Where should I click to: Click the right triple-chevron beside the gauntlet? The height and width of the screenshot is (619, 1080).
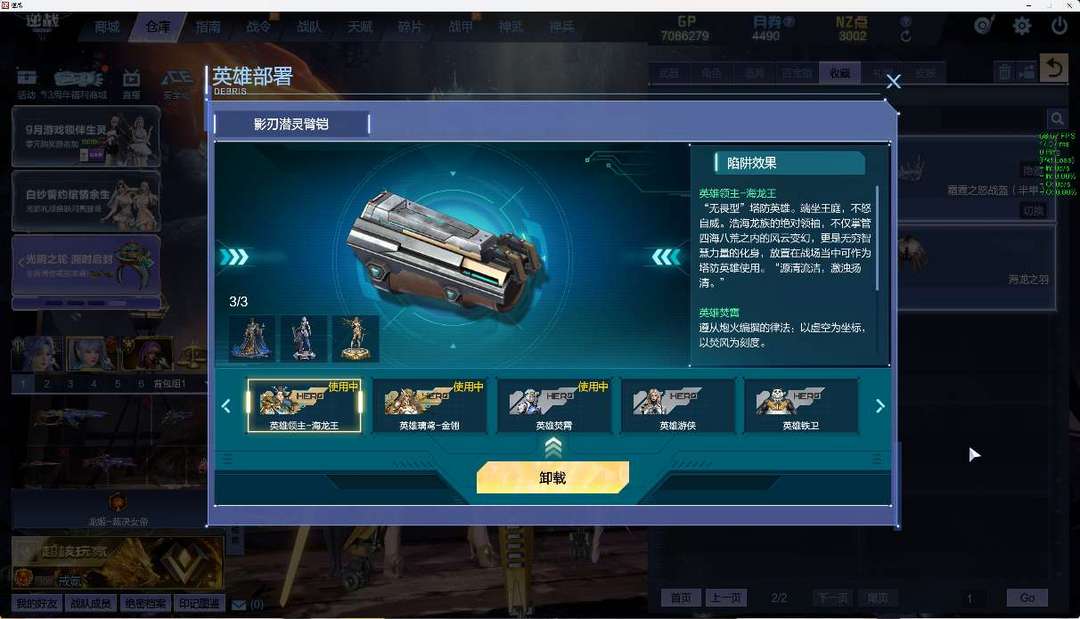point(666,257)
